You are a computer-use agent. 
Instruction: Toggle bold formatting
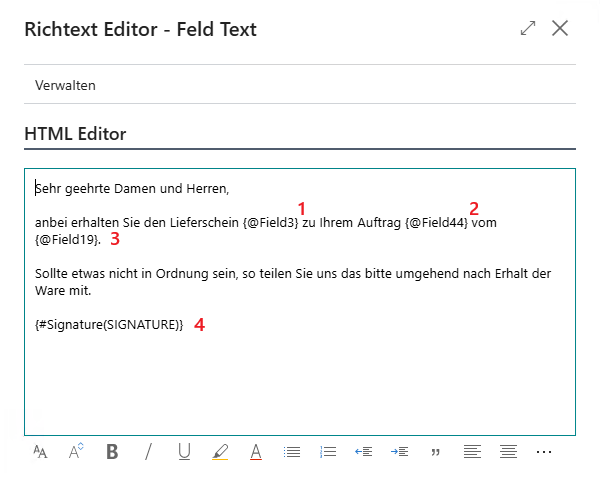pos(112,452)
